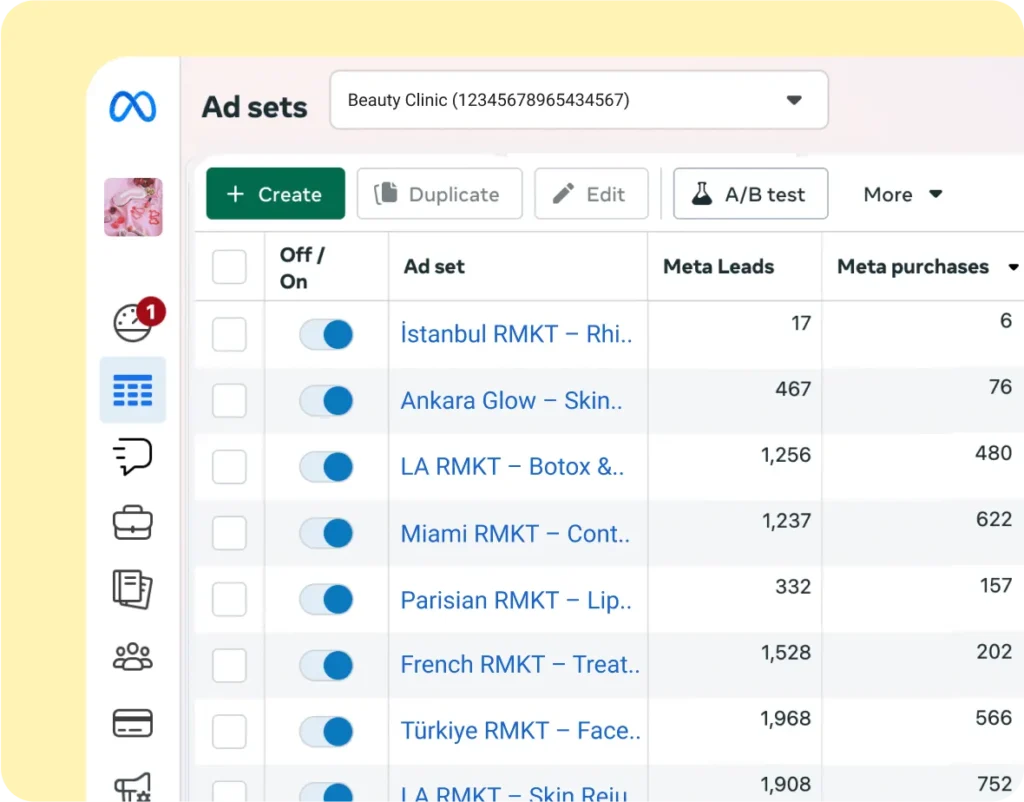Viewport: 1024px width, 802px height.
Task: Select the 1,237 Meta Leads value
Action: tap(786, 521)
